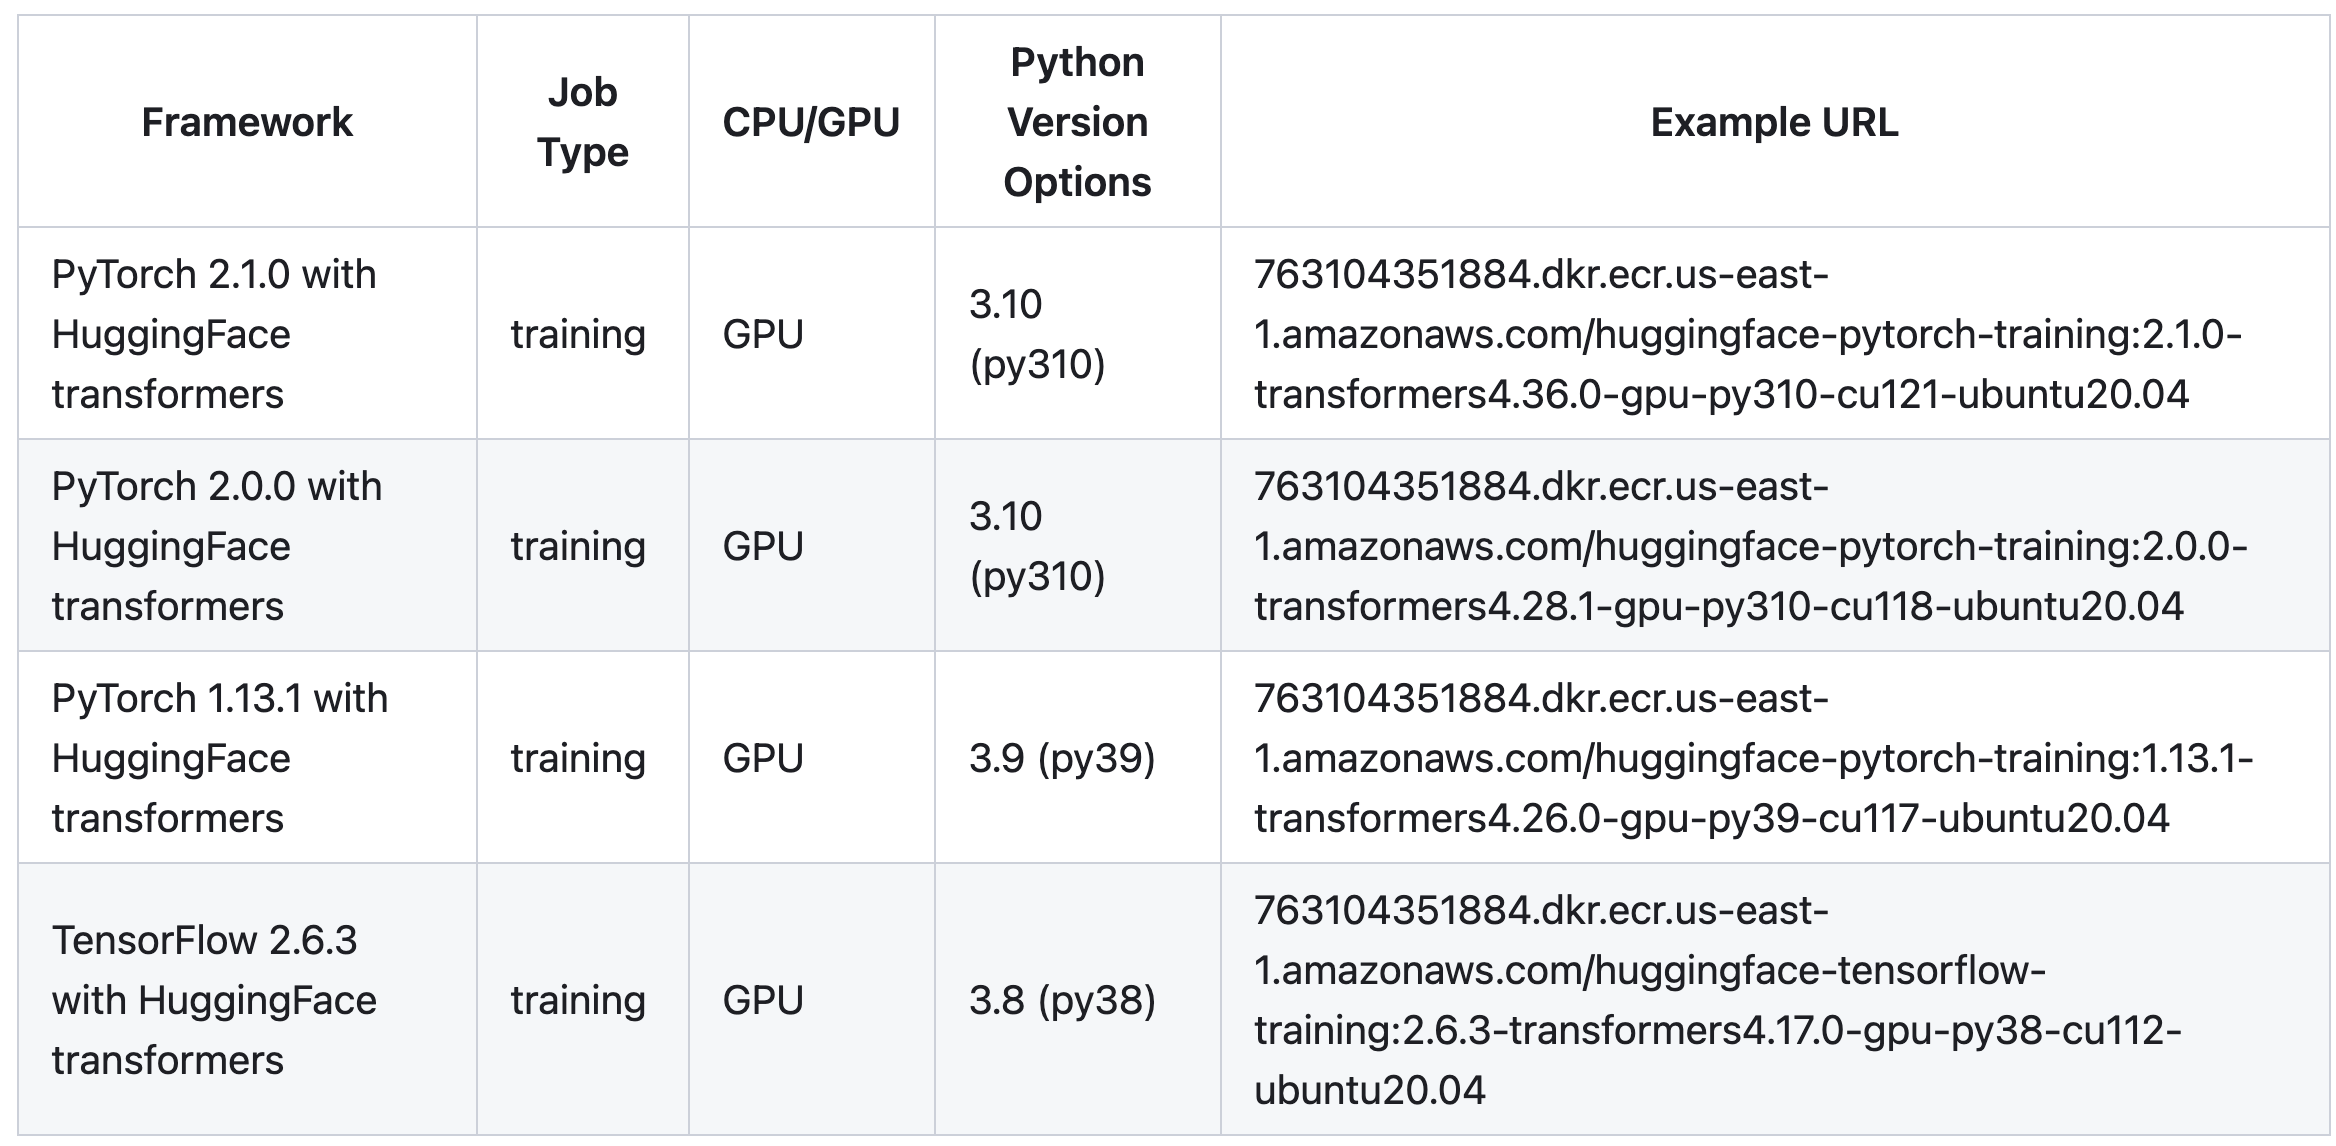Click the transformers4.26.0 example URL text
The height and width of the screenshot is (1146, 2336).
click(x=1711, y=819)
